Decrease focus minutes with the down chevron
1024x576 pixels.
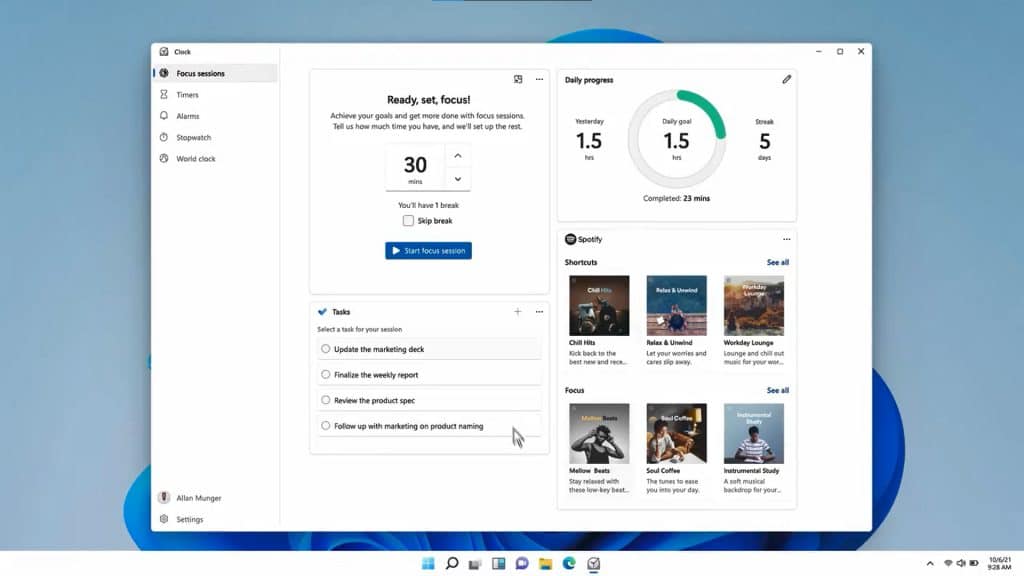[457, 179]
